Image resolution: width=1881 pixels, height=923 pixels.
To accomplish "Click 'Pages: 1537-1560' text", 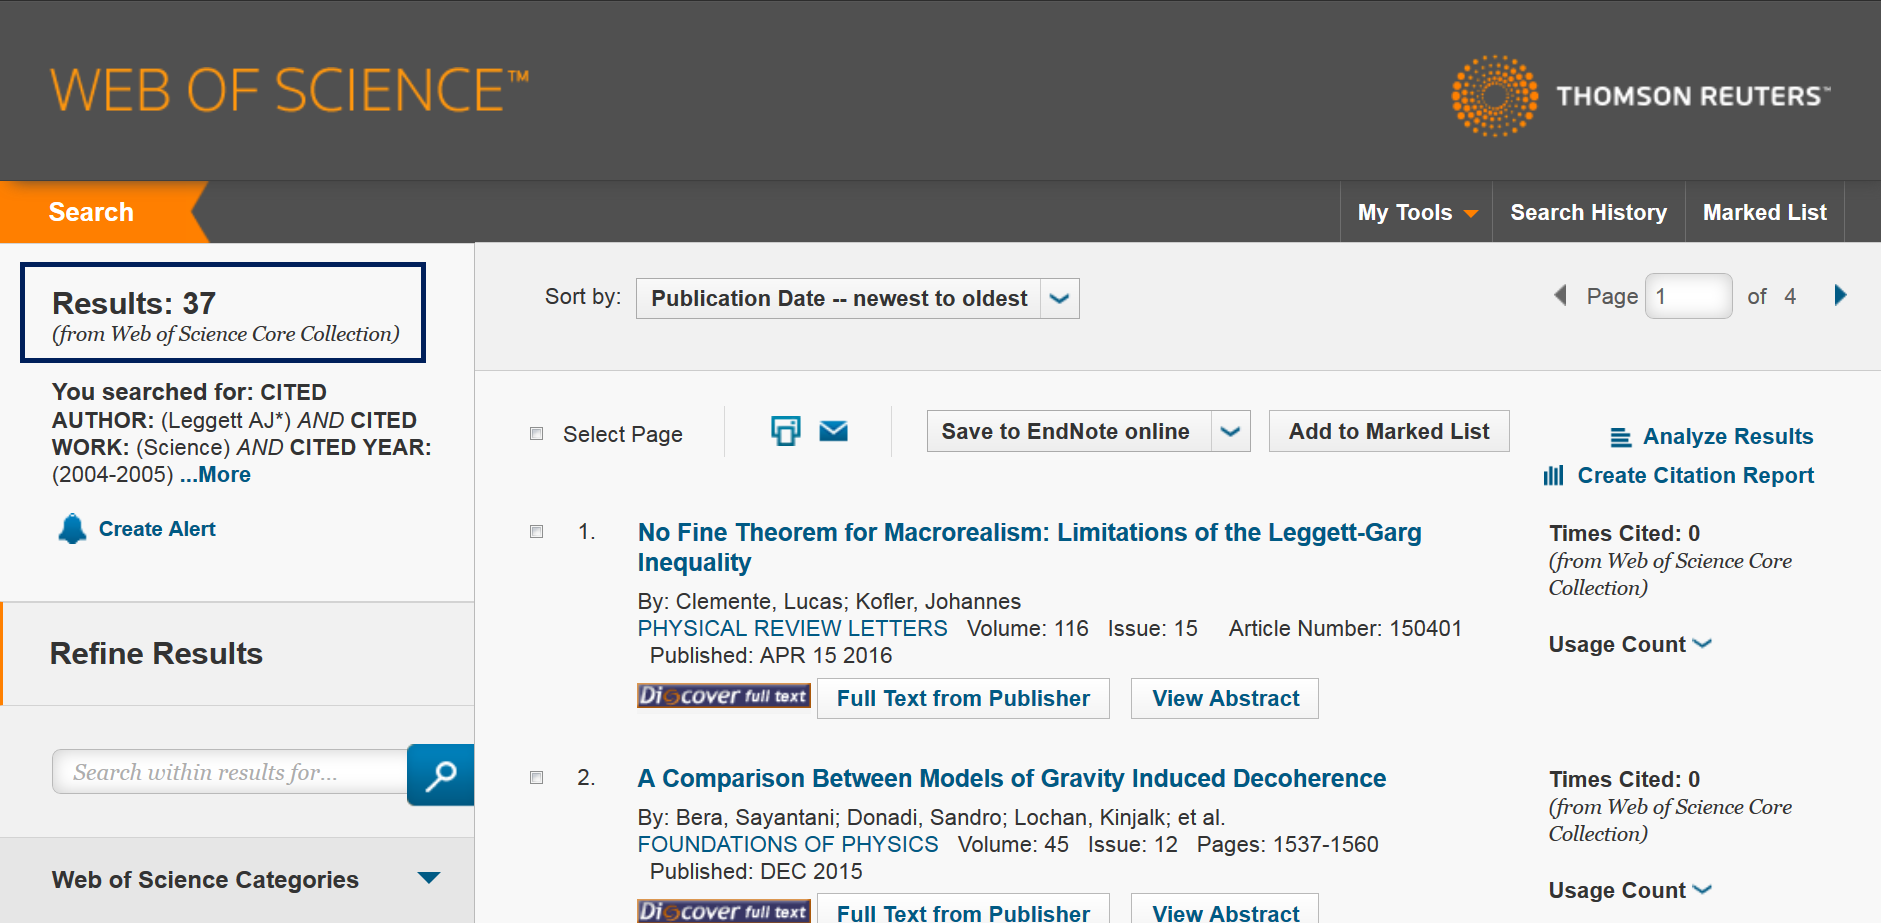I will (x=1287, y=844).
